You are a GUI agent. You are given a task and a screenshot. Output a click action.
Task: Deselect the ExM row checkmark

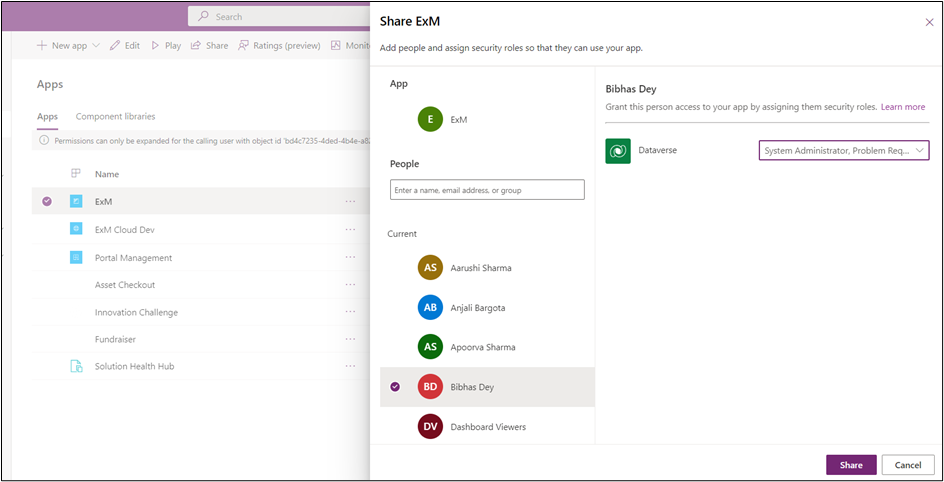click(47, 202)
